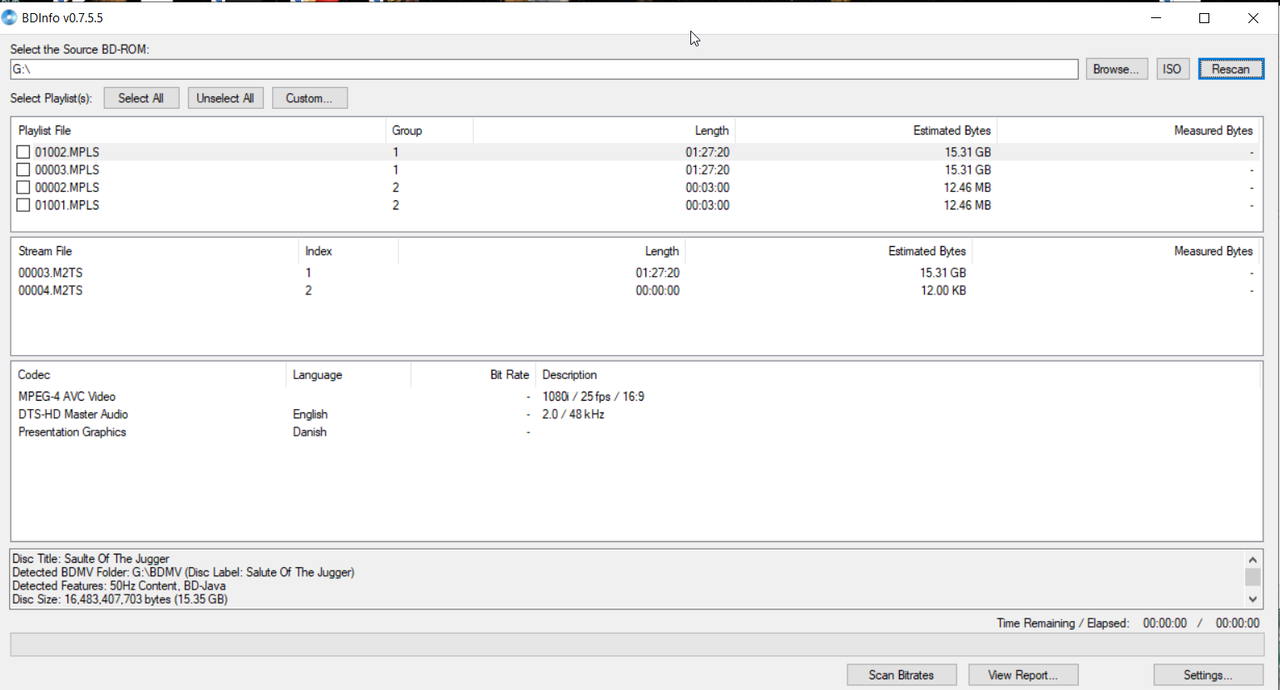Sort by Playlist File column header

[198, 131]
